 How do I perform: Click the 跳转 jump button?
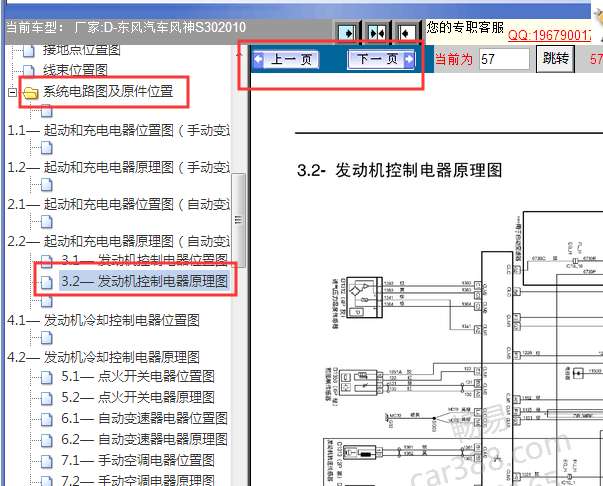[x=555, y=59]
